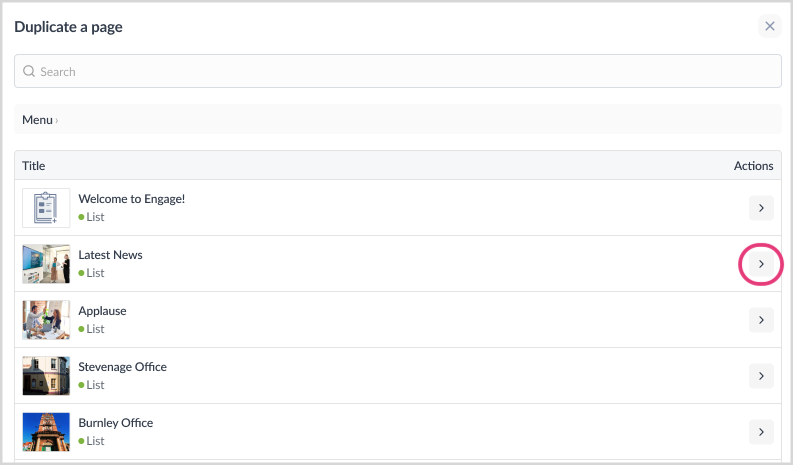Click the Burnley Office arrow button
This screenshot has width=793, height=465.
tap(761, 432)
